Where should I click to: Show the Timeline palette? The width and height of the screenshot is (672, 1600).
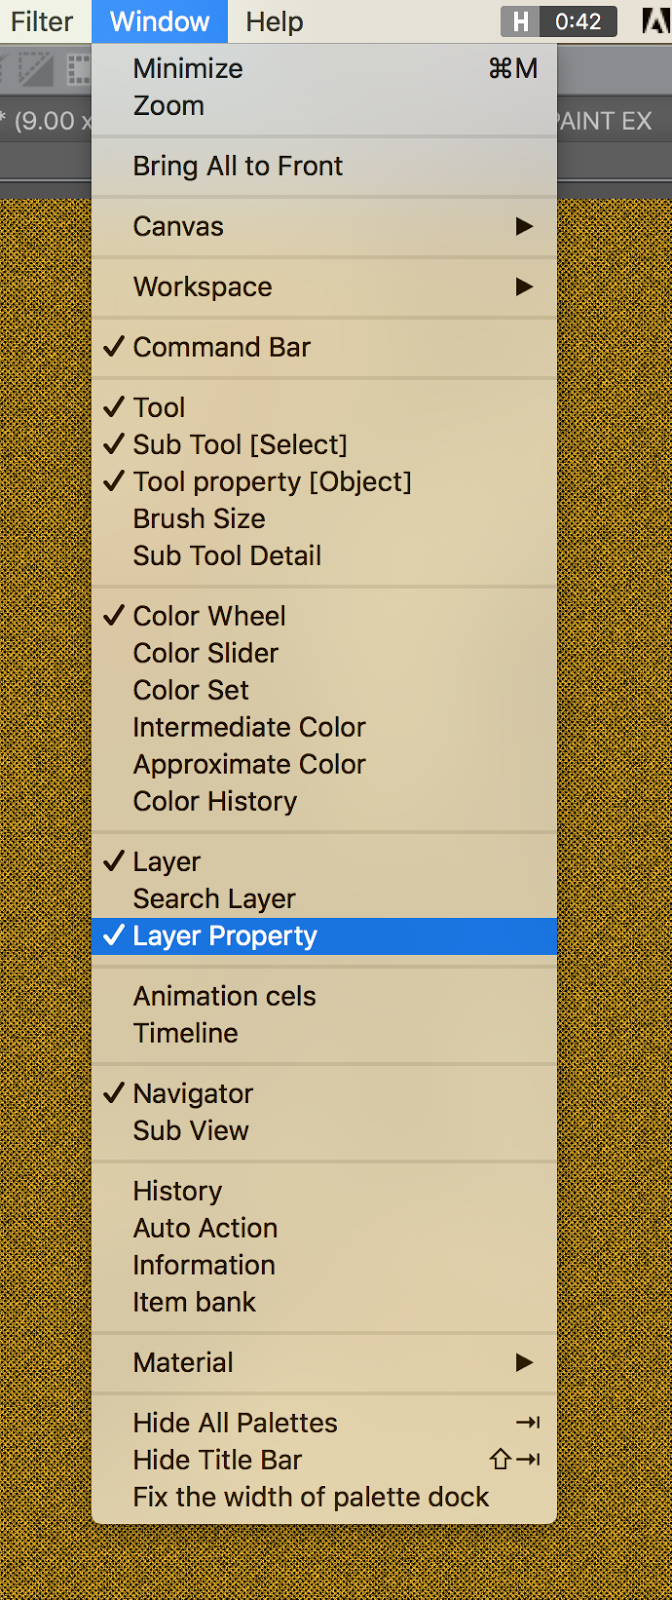[x=186, y=1033]
